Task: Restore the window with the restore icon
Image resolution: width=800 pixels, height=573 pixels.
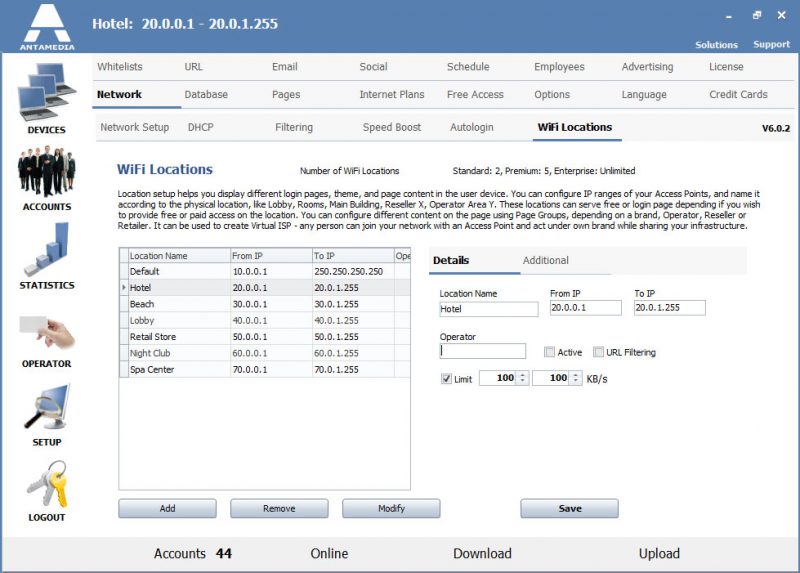Action: tap(757, 15)
